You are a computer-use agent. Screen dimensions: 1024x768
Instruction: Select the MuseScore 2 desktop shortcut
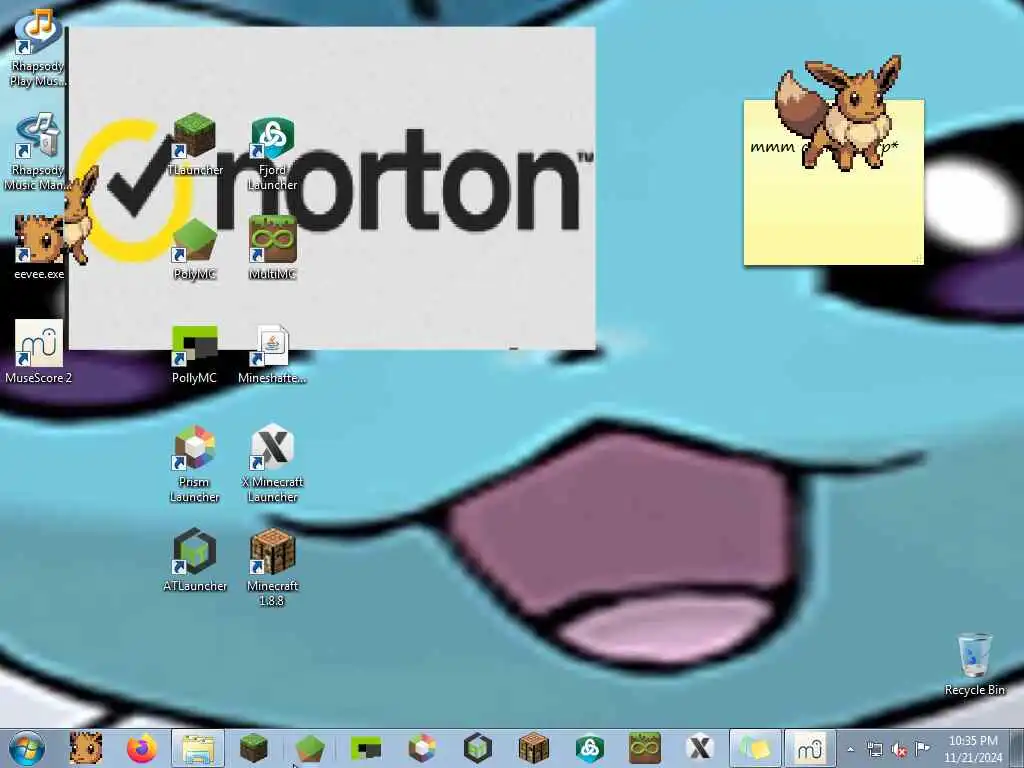[39, 351]
